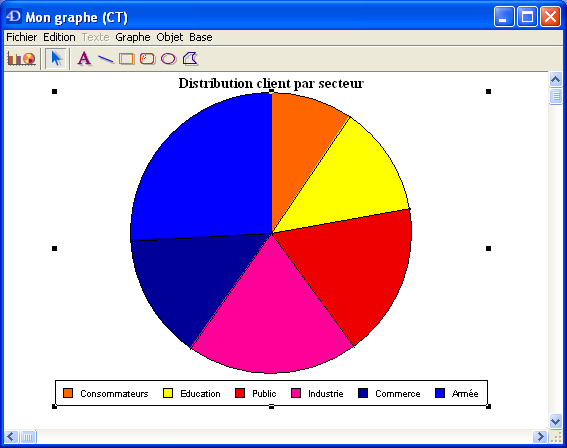Screen dimensions: 567x448
Task: Pick the rectangle drawing tool
Action: [x=127, y=59]
